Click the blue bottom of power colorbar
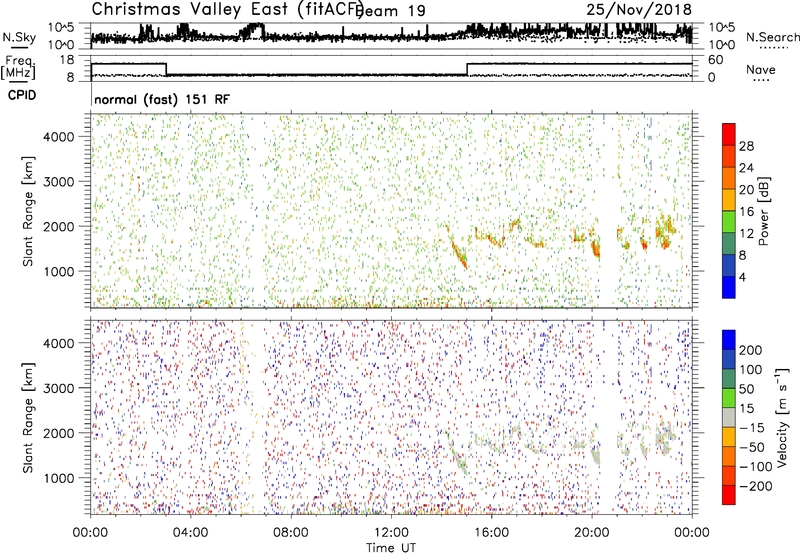The height and width of the screenshot is (554, 800). (729, 287)
